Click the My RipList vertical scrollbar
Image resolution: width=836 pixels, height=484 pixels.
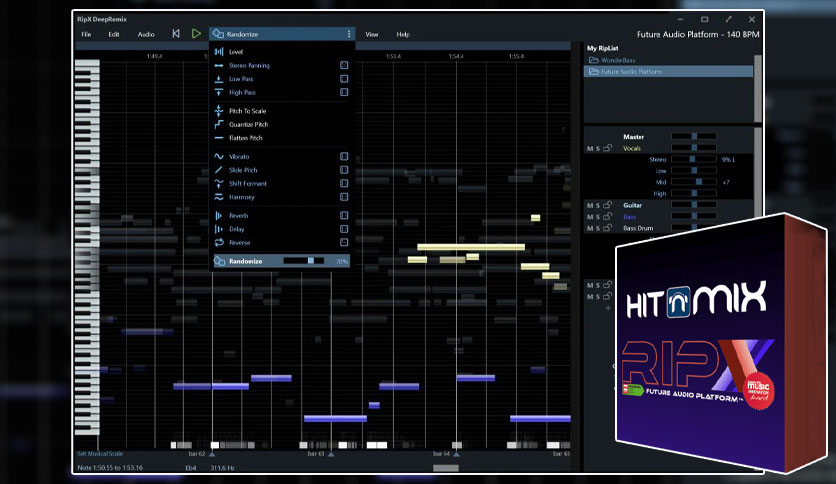(x=758, y=88)
